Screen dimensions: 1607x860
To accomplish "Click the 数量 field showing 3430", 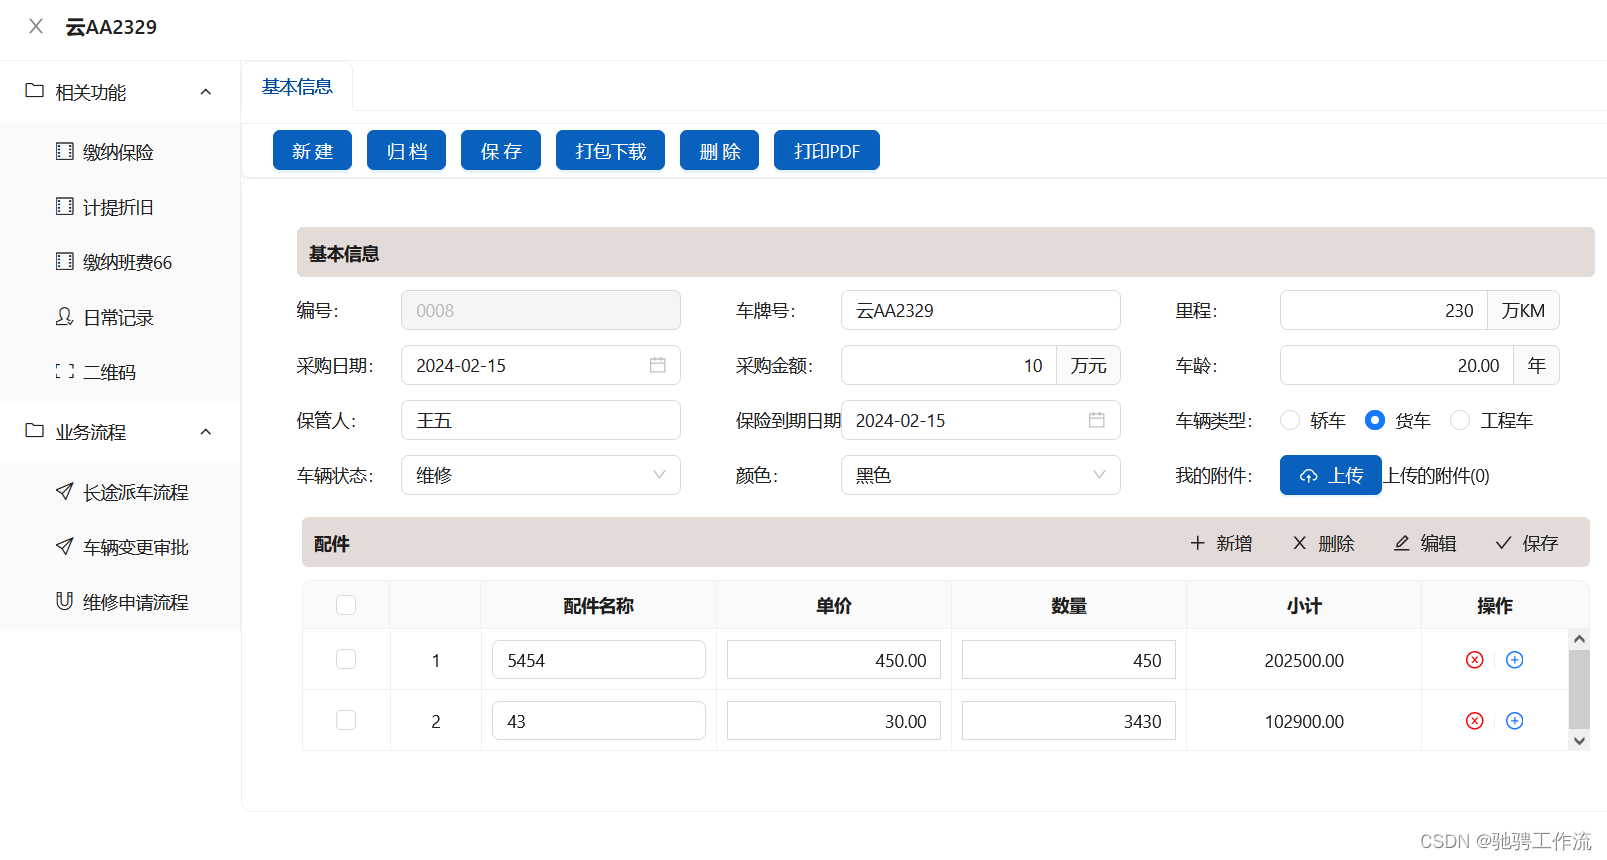I will (1068, 721).
